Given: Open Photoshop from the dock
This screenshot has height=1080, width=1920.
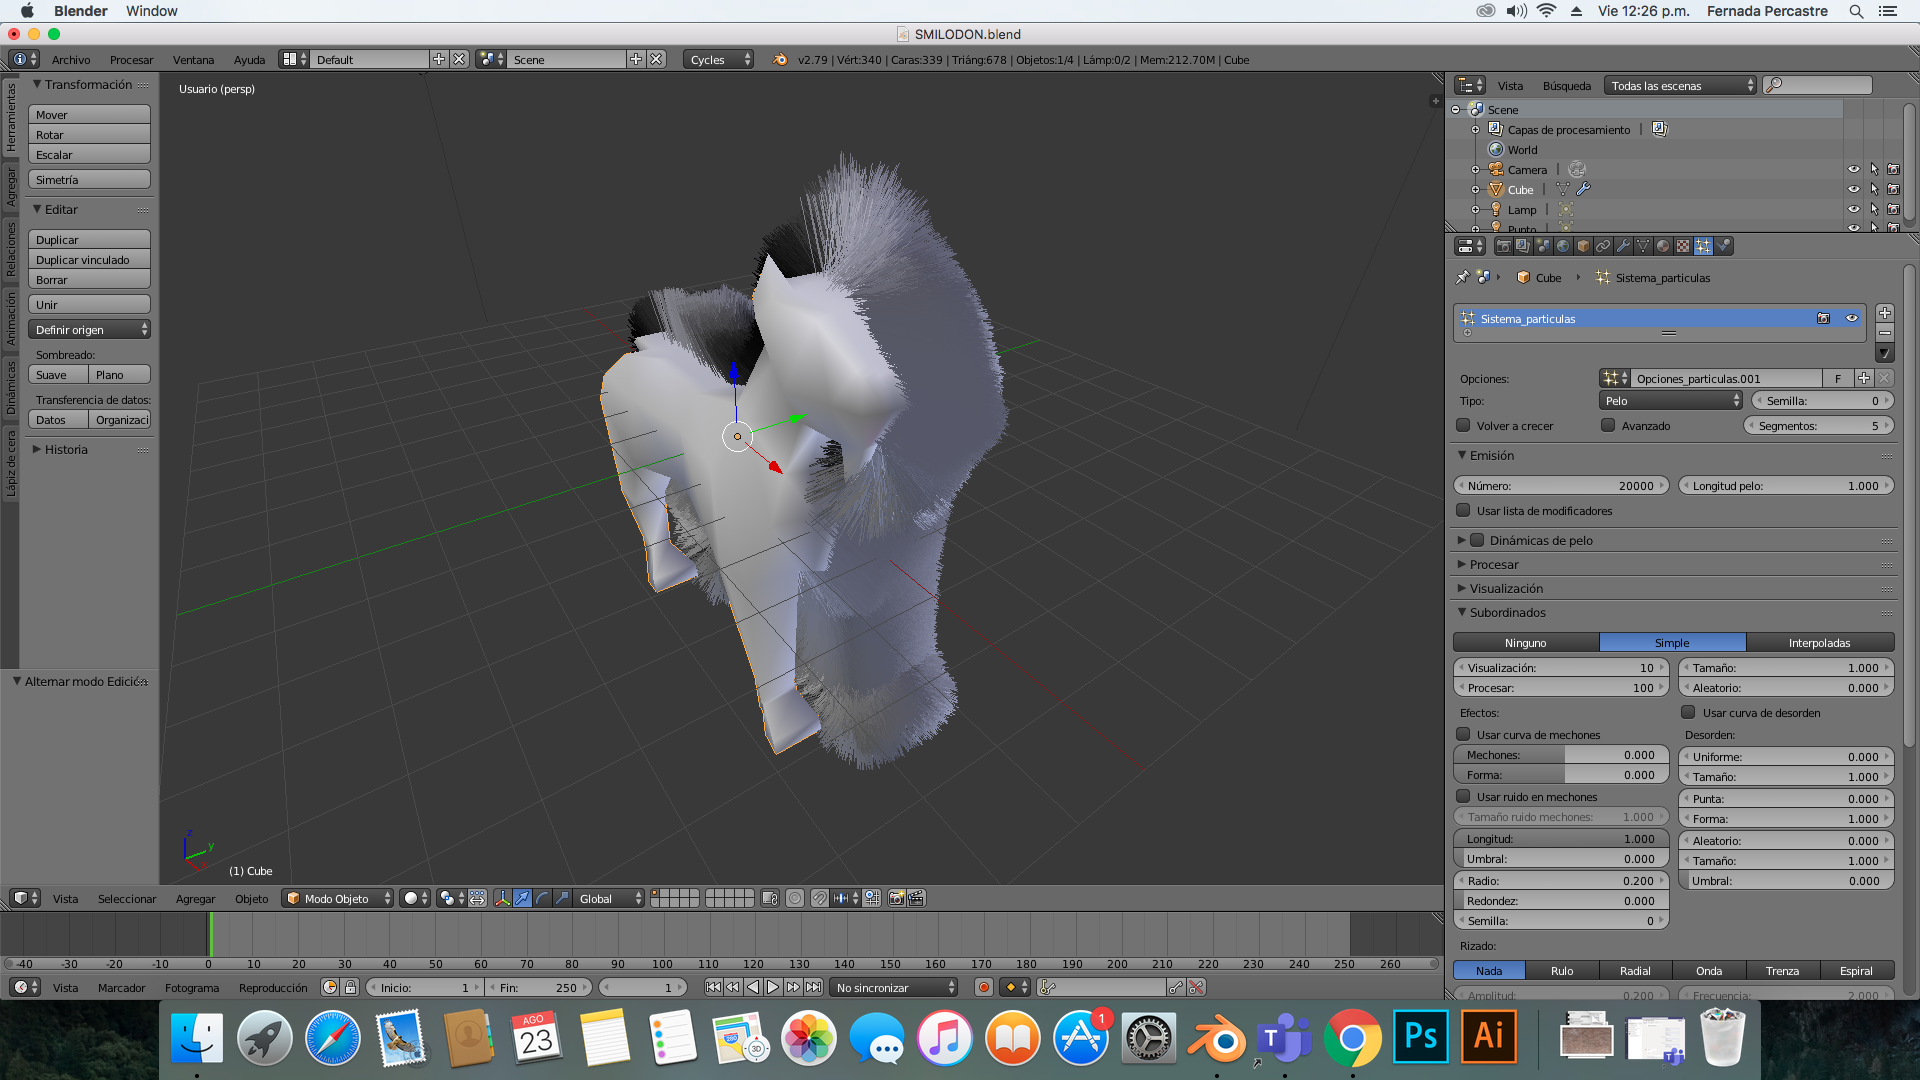Looking at the screenshot, I should point(1420,1037).
